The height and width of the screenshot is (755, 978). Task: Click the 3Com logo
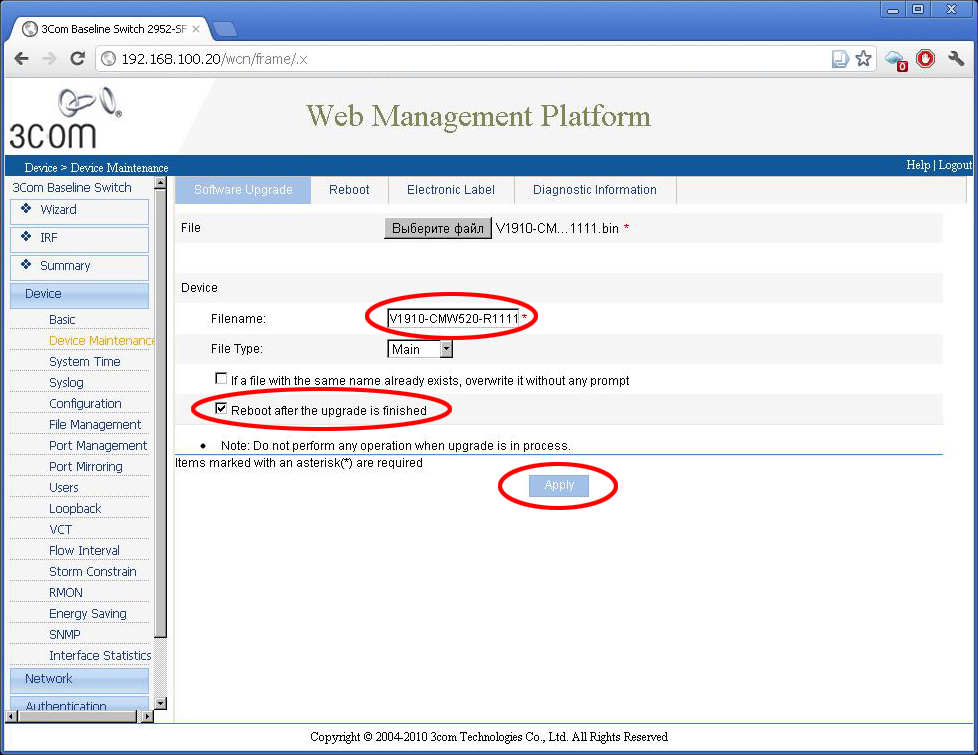click(x=66, y=119)
